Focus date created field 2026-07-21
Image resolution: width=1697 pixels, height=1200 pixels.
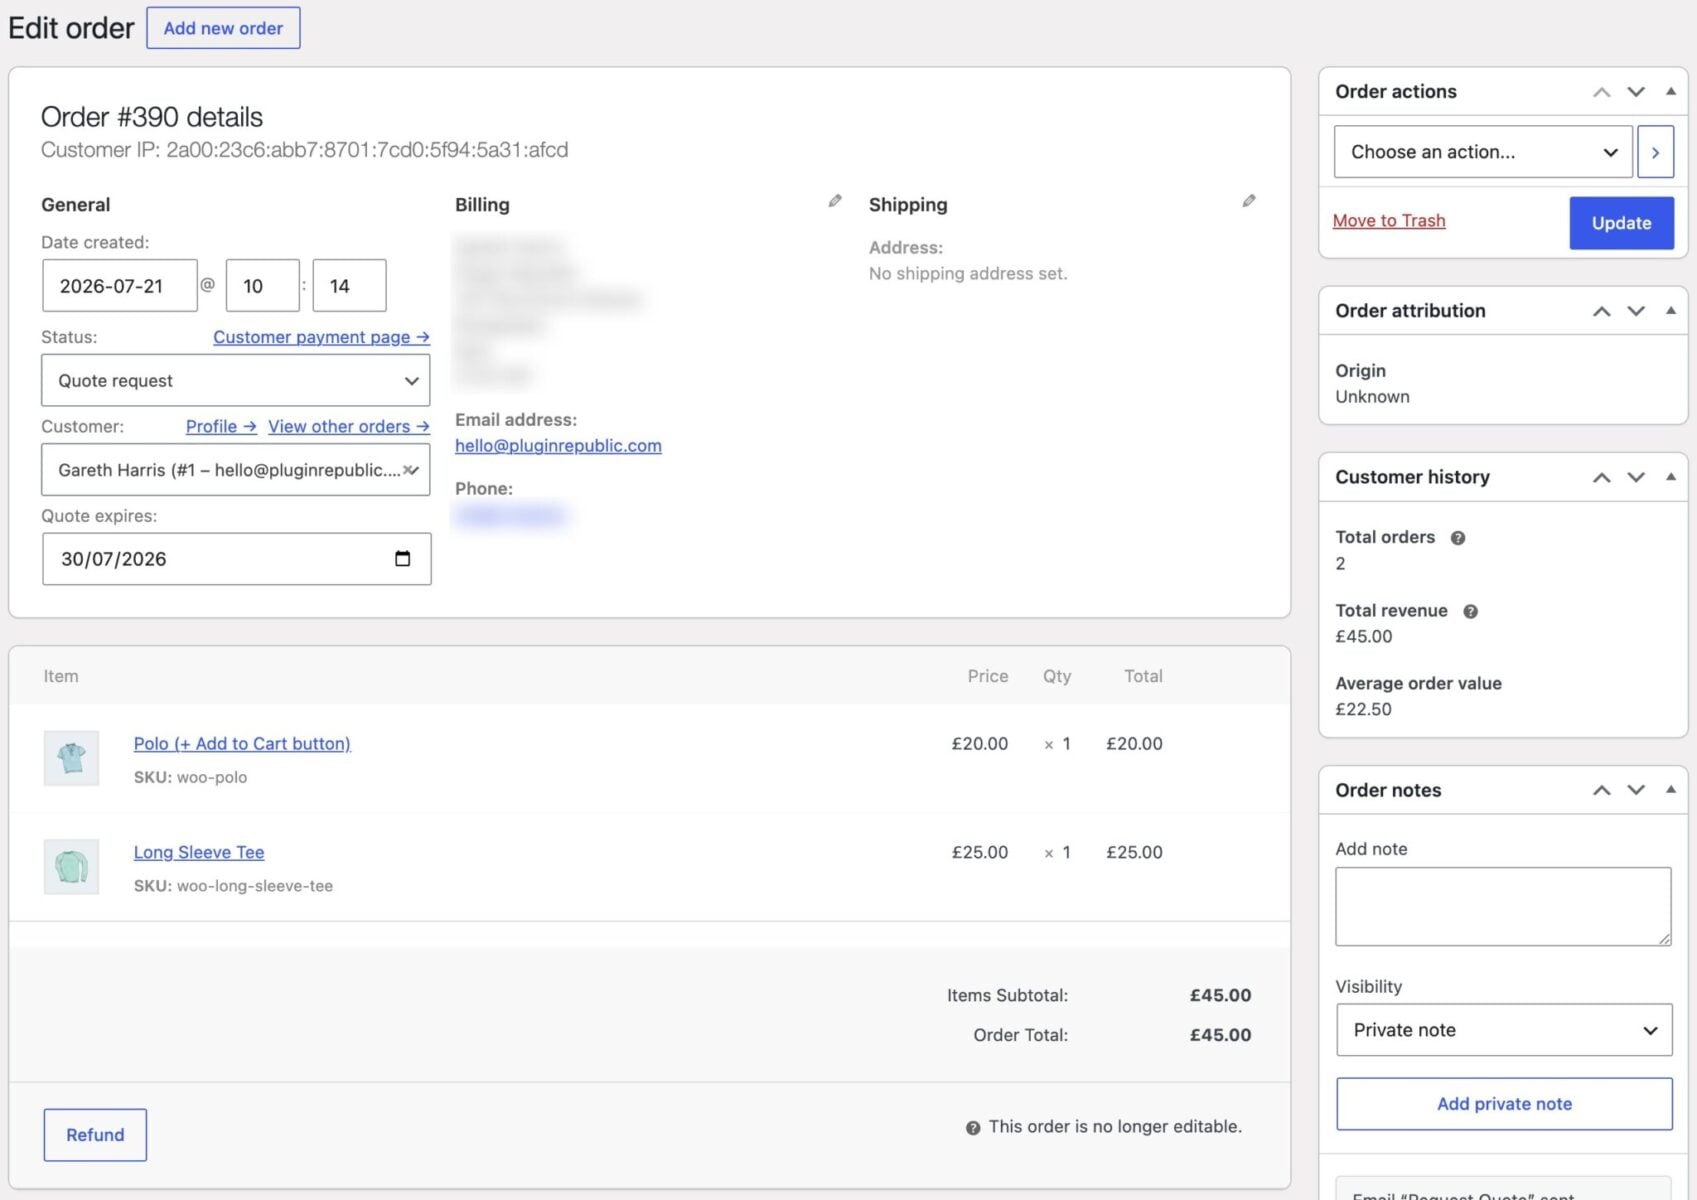120,286
